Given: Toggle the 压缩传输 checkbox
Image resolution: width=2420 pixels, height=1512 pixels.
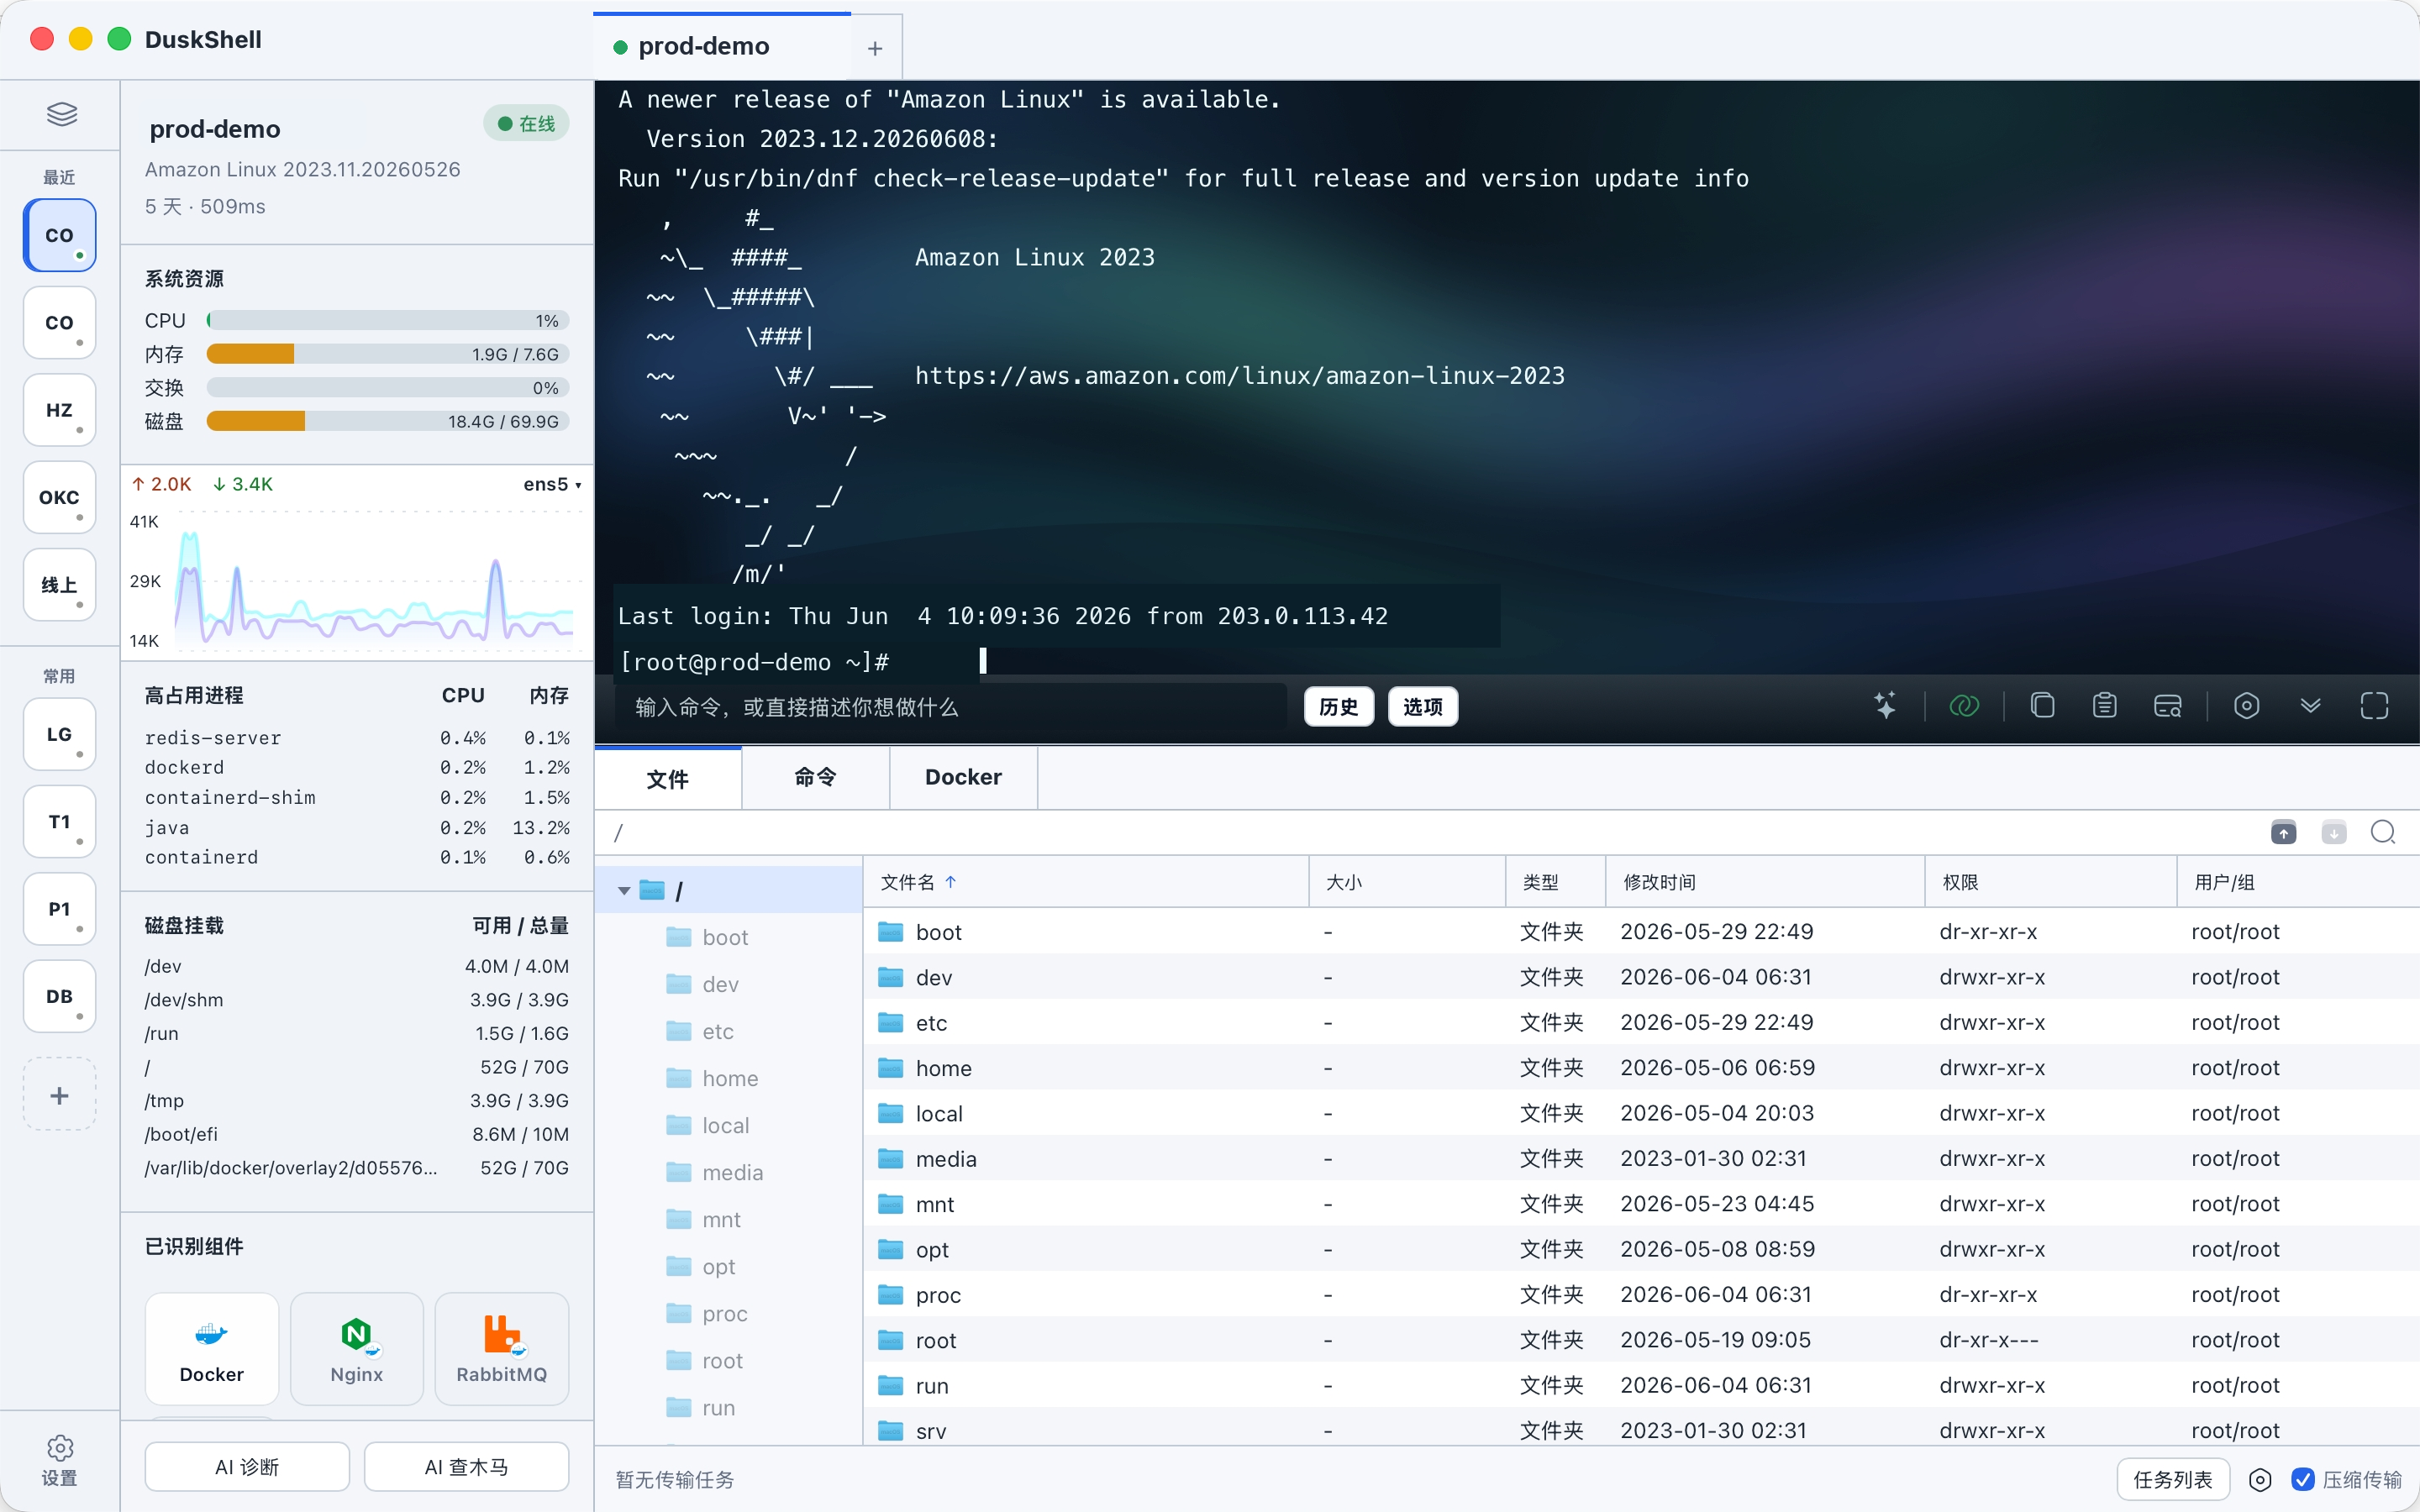Looking at the screenshot, I should [2303, 1480].
